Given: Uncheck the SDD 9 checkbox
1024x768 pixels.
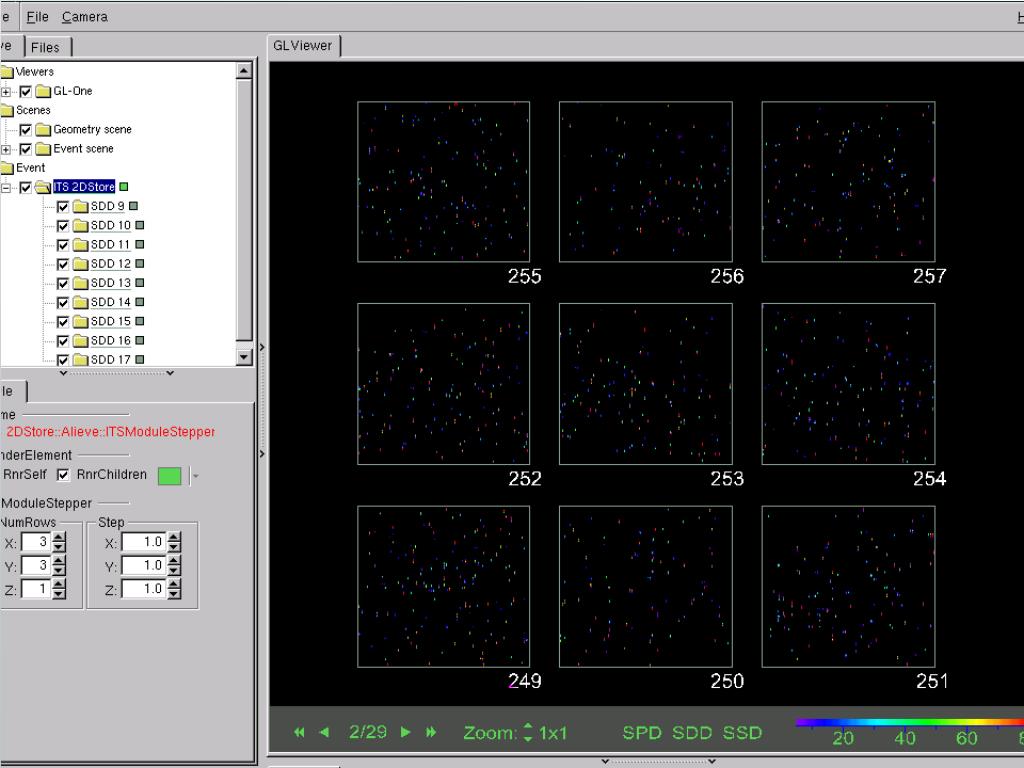Looking at the screenshot, I should [63, 206].
